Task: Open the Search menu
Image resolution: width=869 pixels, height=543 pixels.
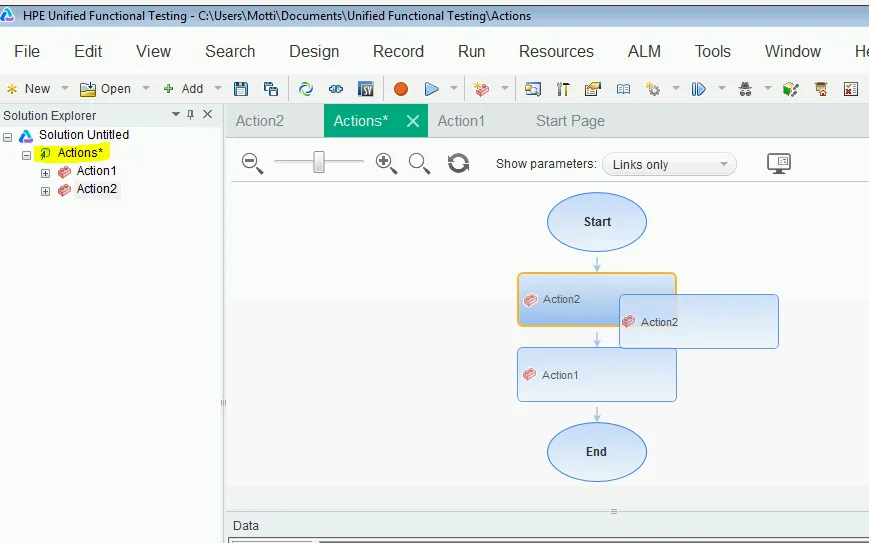Action: click(x=230, y=52)
